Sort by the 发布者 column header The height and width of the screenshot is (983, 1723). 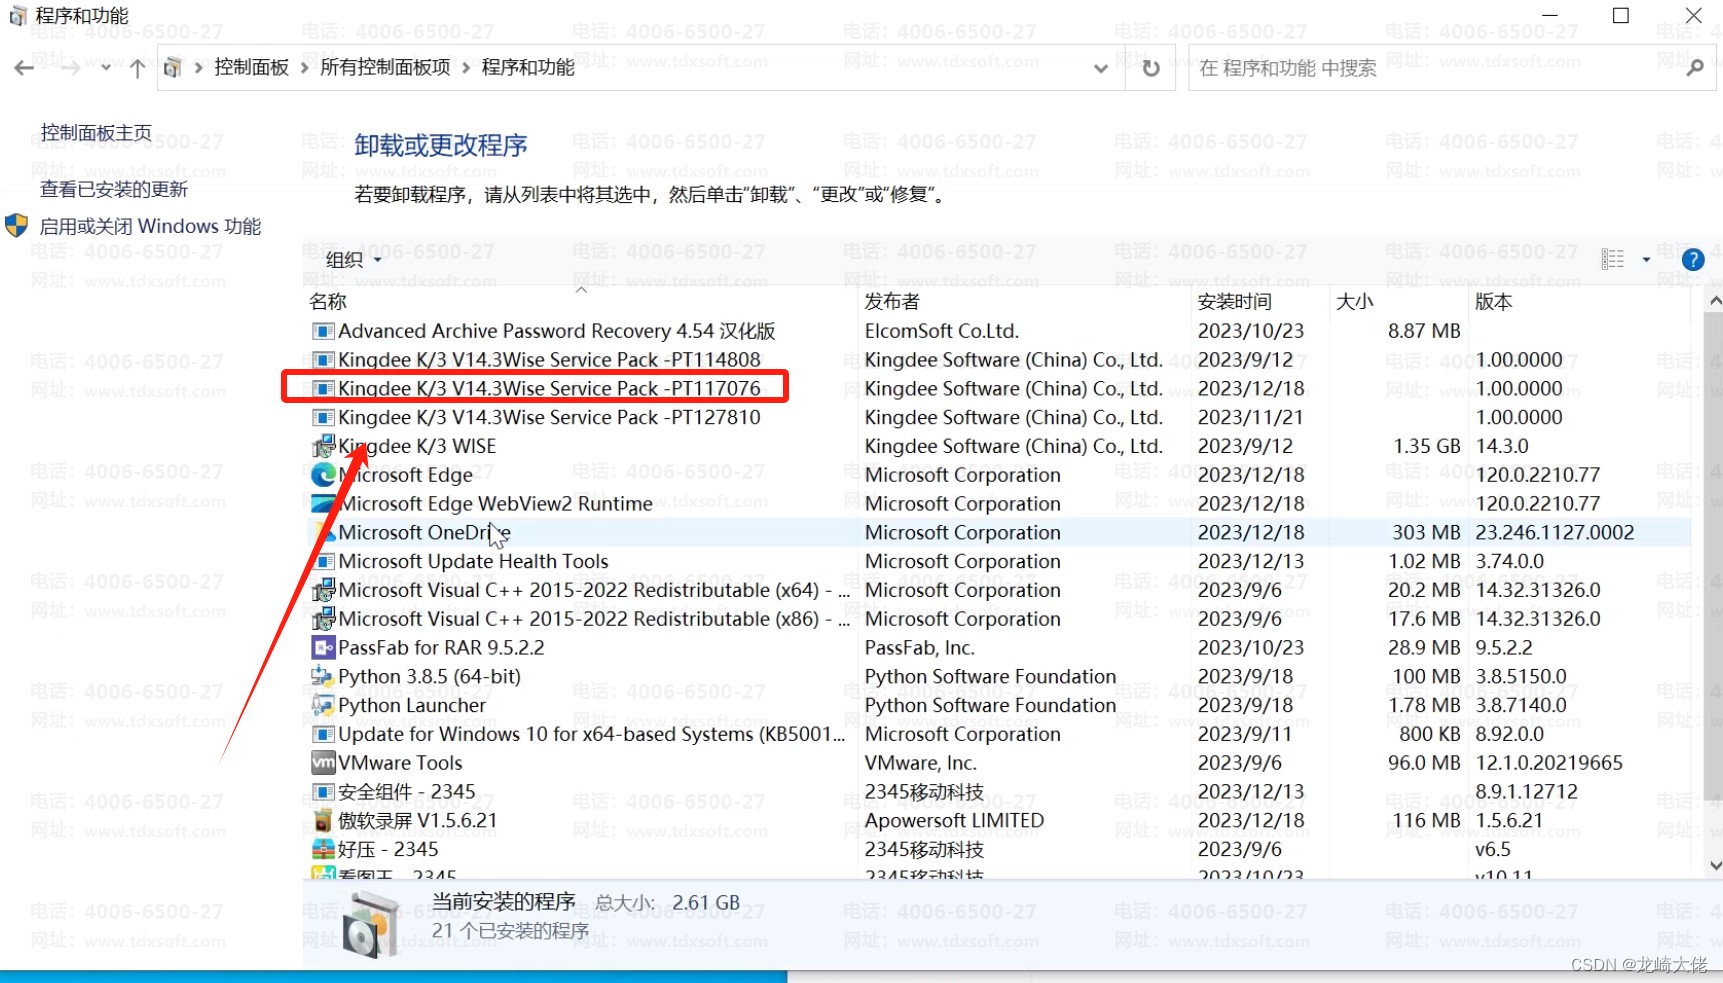click(x=892, y=302)
